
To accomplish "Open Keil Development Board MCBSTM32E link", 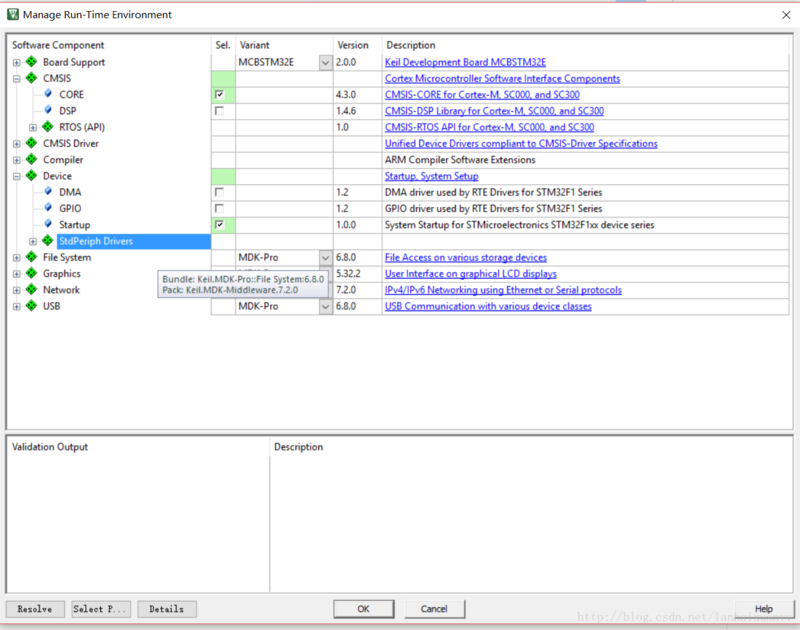I will click(465, 62).
